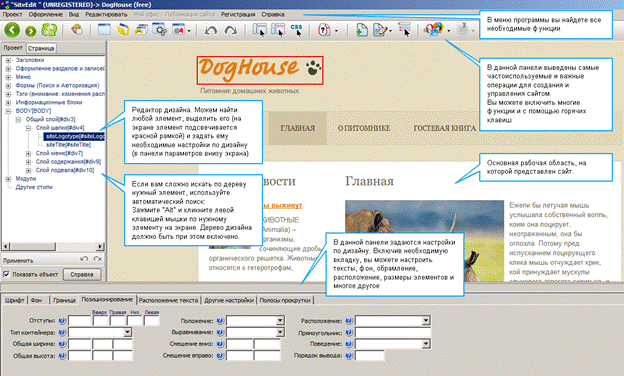The height and width of the screenshot is (376, 624).
Task: Click help icon next to Выравнивание
Action: pos(220,332)
